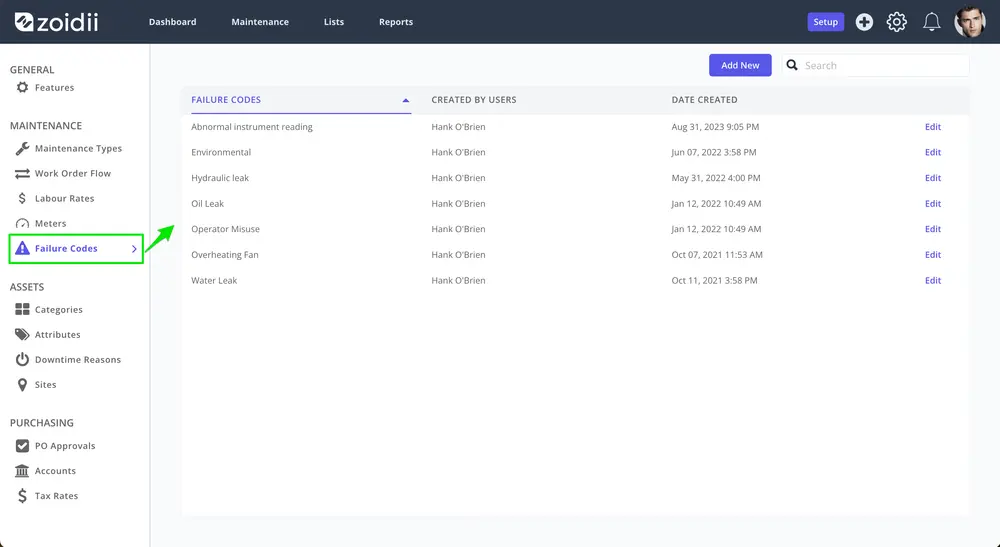This screenshot has height=547, width=1000.
Task: Select the Abnormal instrument reading text
Action: (252, 127)
